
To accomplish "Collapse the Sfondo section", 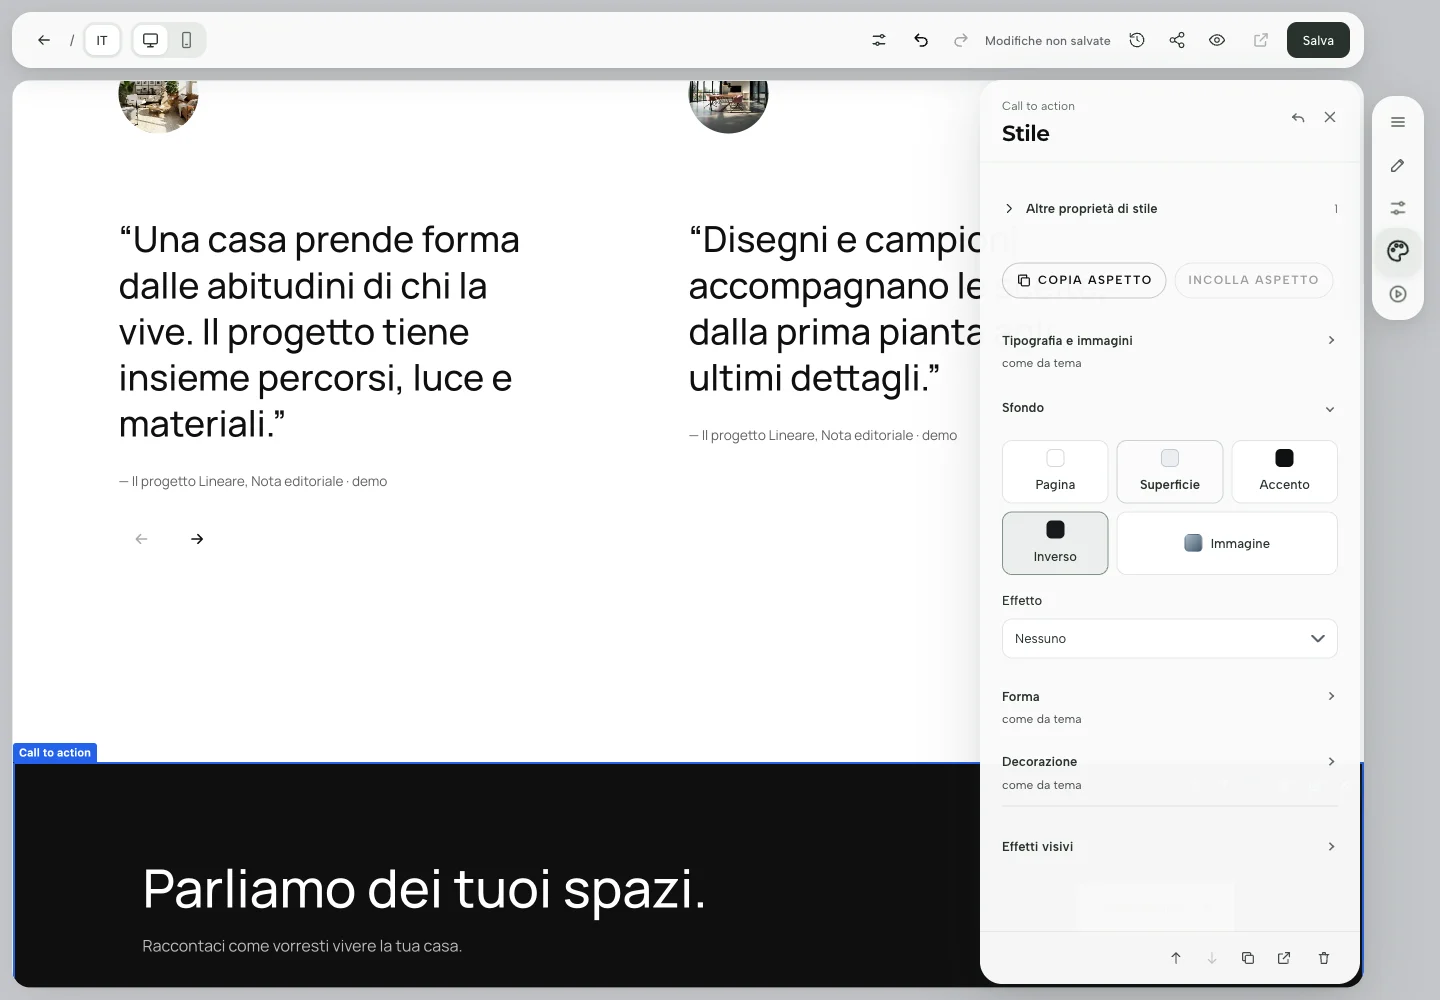I will 1170,408.
